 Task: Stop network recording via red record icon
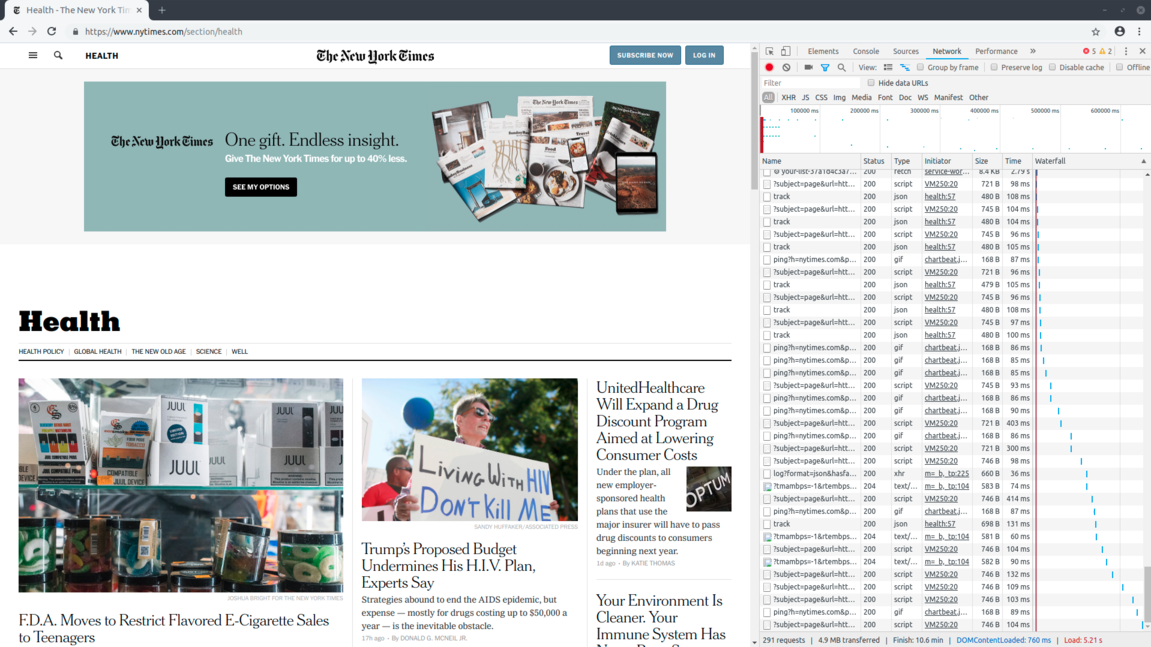coord(769,66)
